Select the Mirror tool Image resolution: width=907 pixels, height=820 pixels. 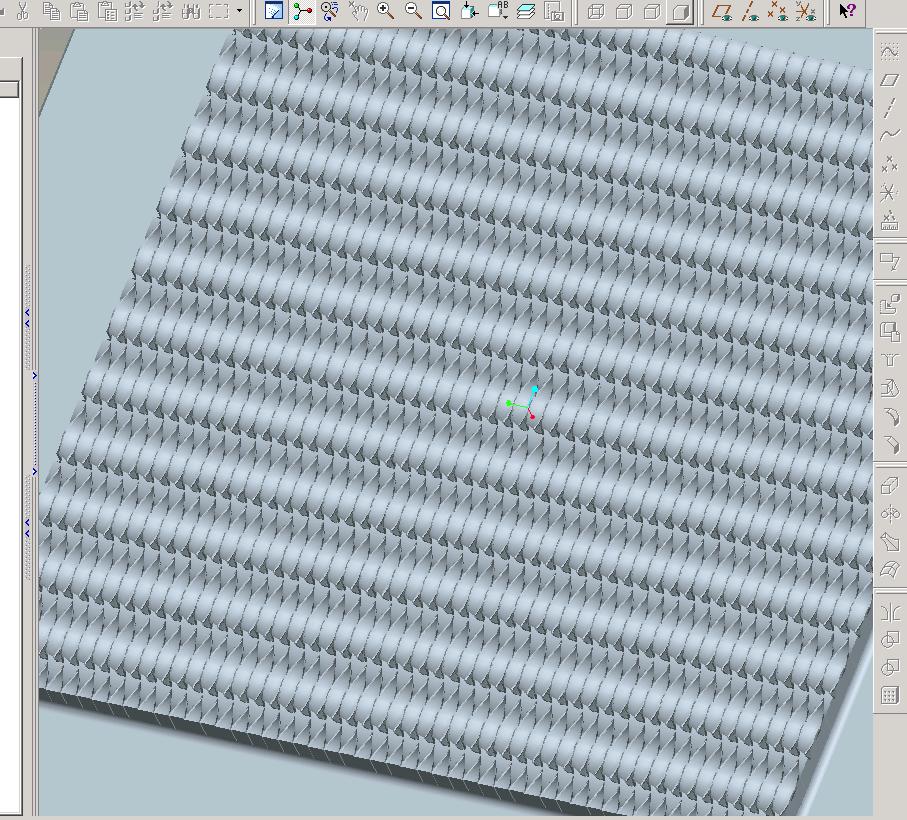(x=890, y=611)
